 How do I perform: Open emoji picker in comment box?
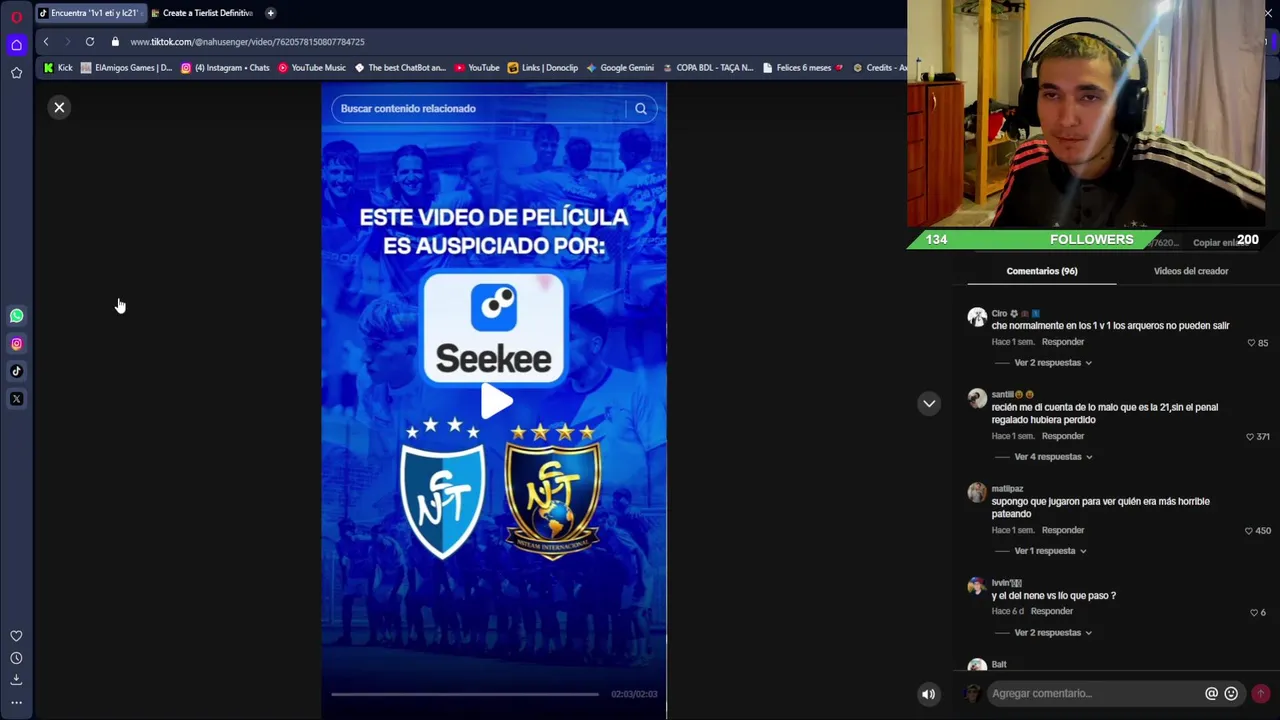(x=1231, y=693)
